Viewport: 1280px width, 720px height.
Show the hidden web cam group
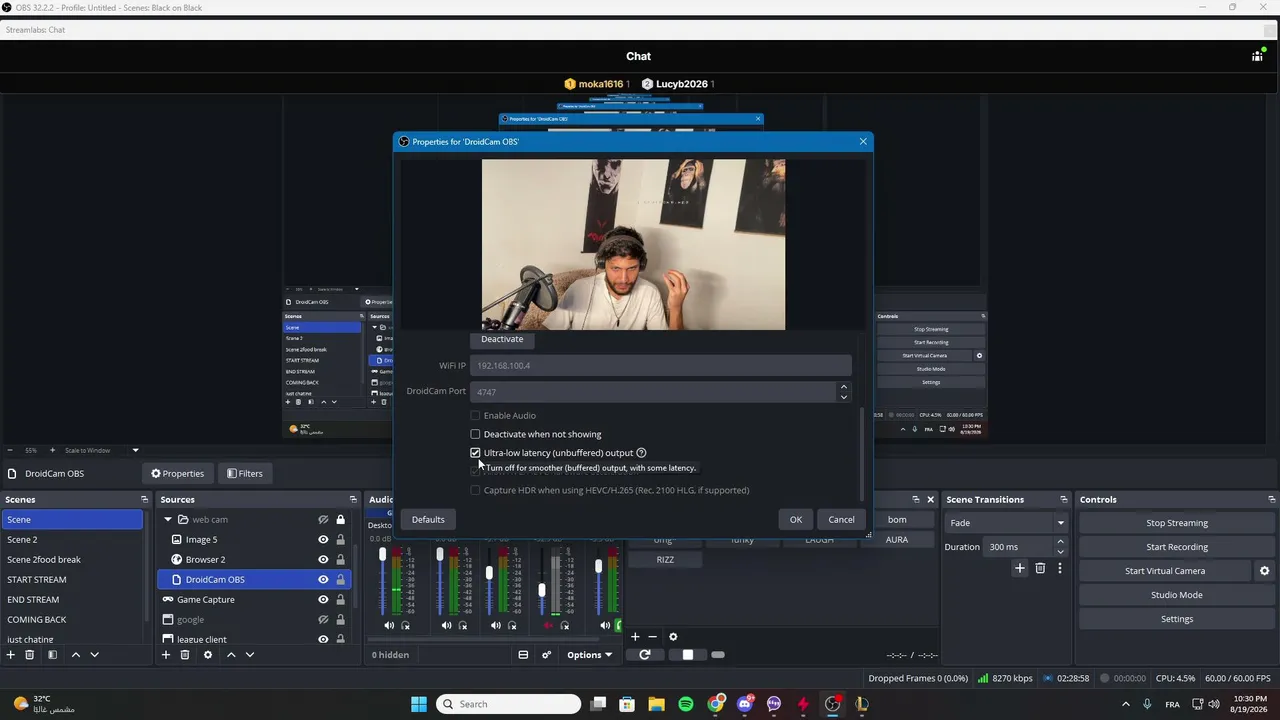323,520
